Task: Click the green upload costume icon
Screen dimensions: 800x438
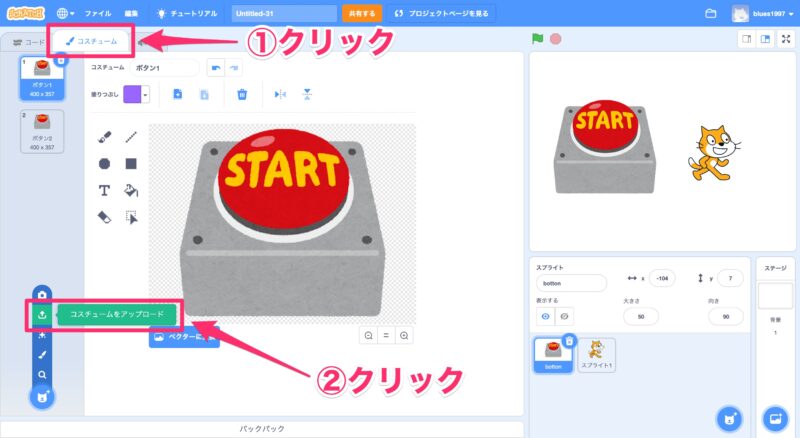Action: tap(42, 314)
